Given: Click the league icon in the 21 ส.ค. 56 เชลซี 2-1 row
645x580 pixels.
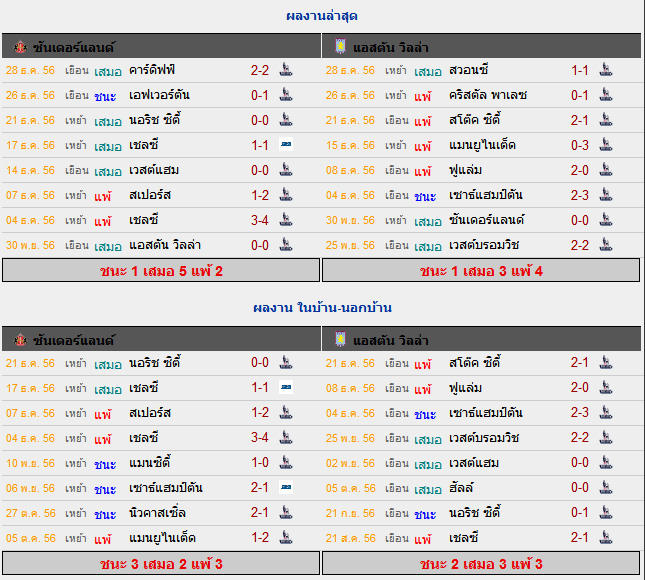Looking at the screenshot, I should 606,538.
